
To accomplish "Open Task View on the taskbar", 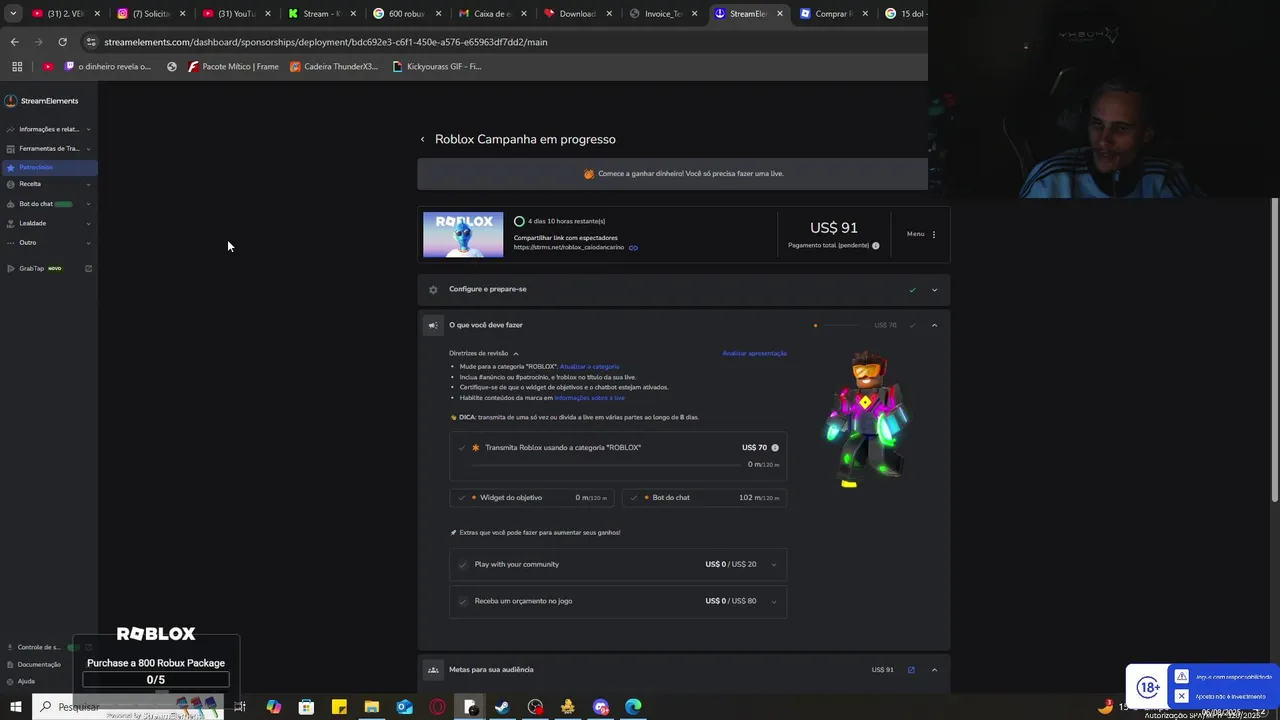I will 240,707.
